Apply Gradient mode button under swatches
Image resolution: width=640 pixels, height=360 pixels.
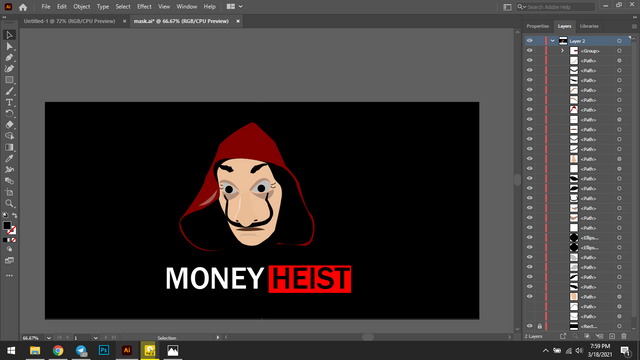[9, 240]
